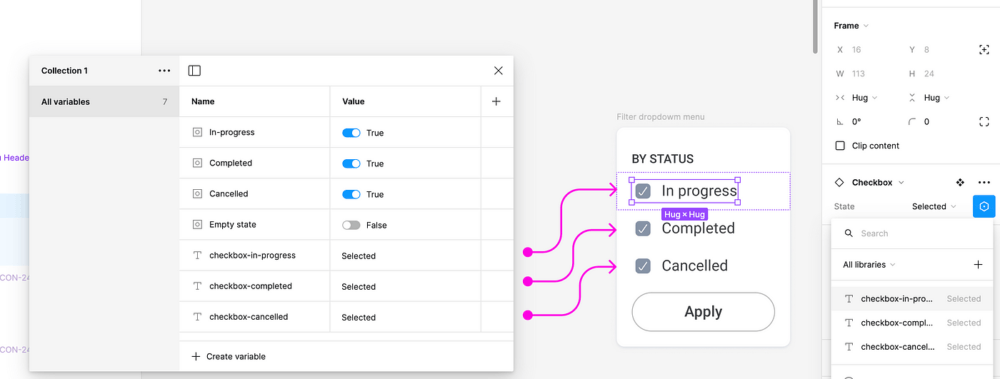Open the Checkbox component more options

(x=984, y=182)
